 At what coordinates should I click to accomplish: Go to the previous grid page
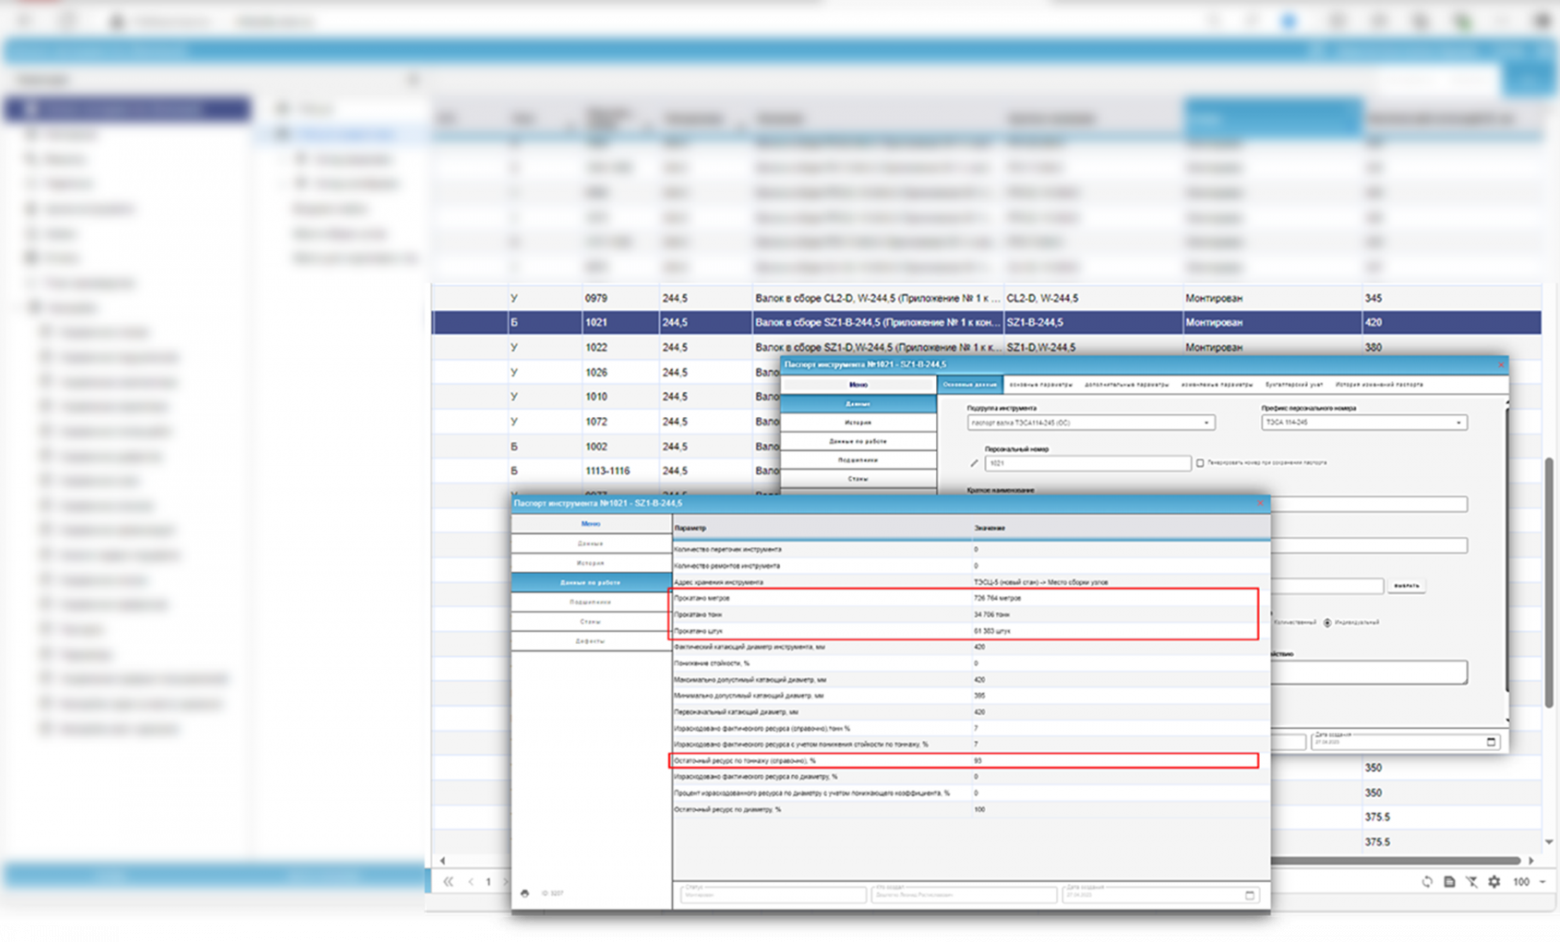[471, 882]
